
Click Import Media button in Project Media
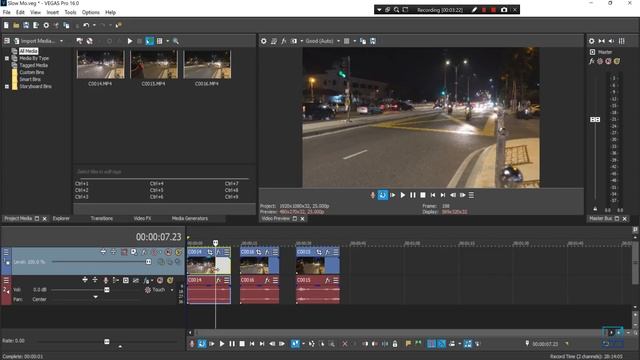click(34, 41)
